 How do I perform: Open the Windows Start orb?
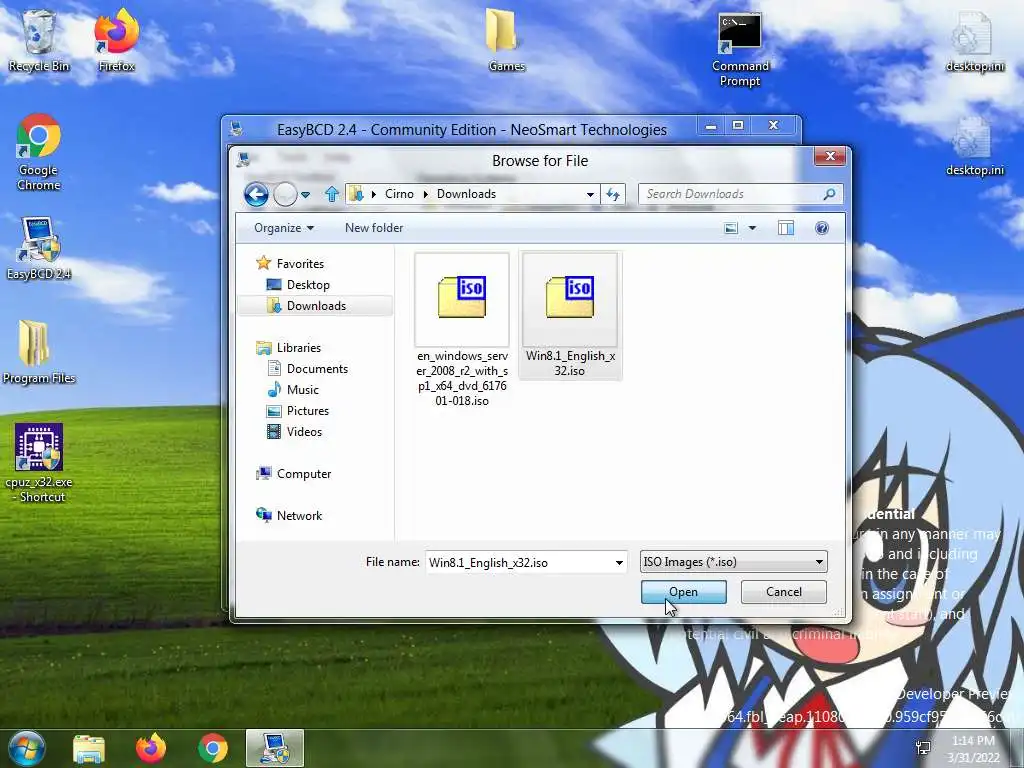[25, 748]
